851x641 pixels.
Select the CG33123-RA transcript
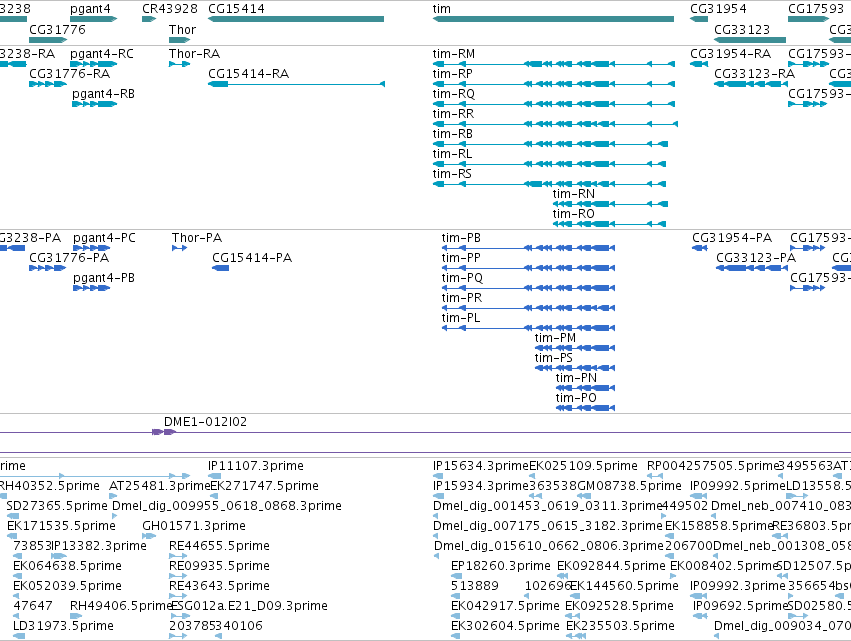click(x=751, y=84)
